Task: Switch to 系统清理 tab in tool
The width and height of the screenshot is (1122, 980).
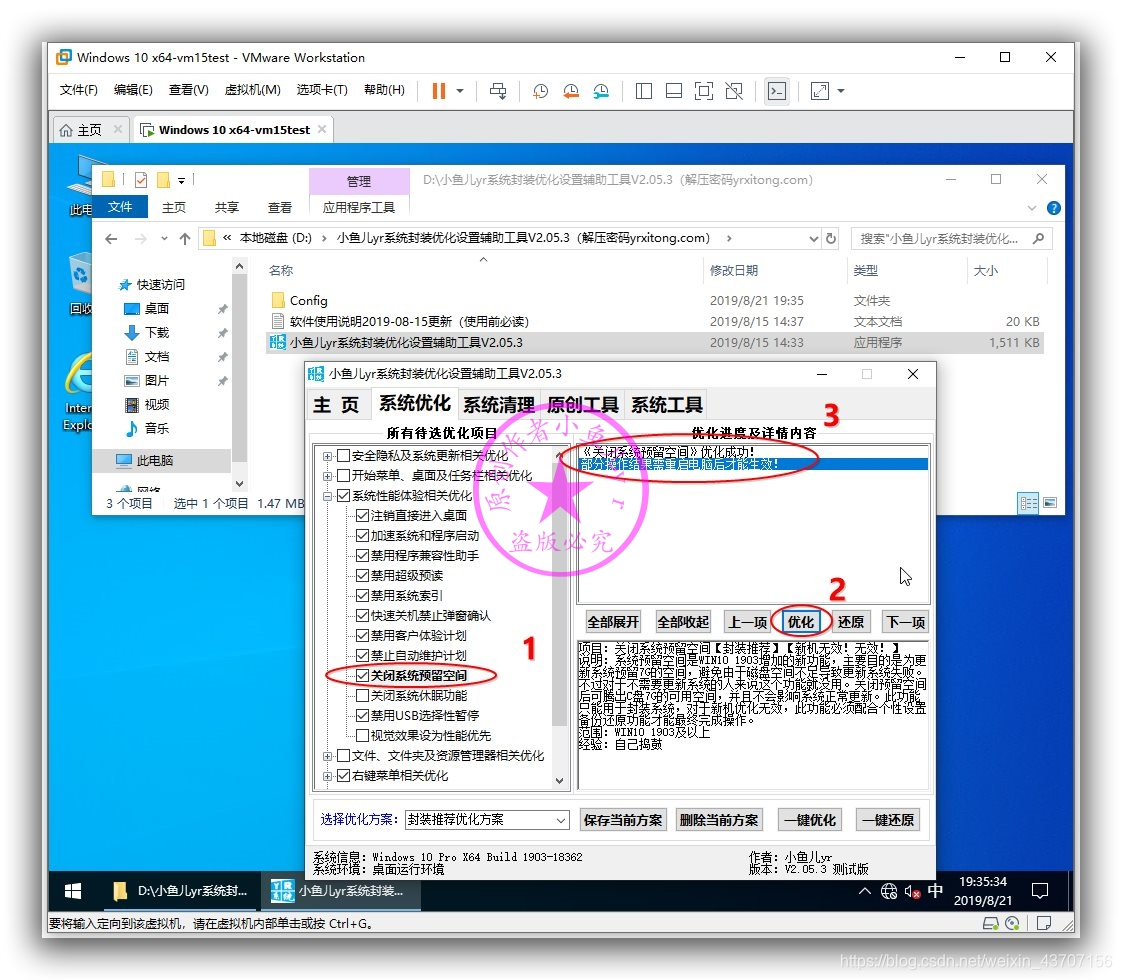Action: (498, 404)
